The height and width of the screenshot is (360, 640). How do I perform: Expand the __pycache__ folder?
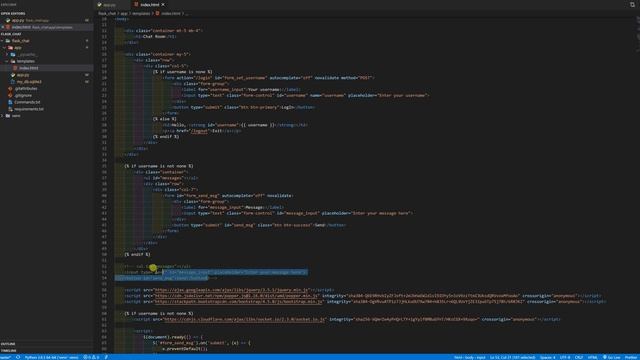[7, 54]
